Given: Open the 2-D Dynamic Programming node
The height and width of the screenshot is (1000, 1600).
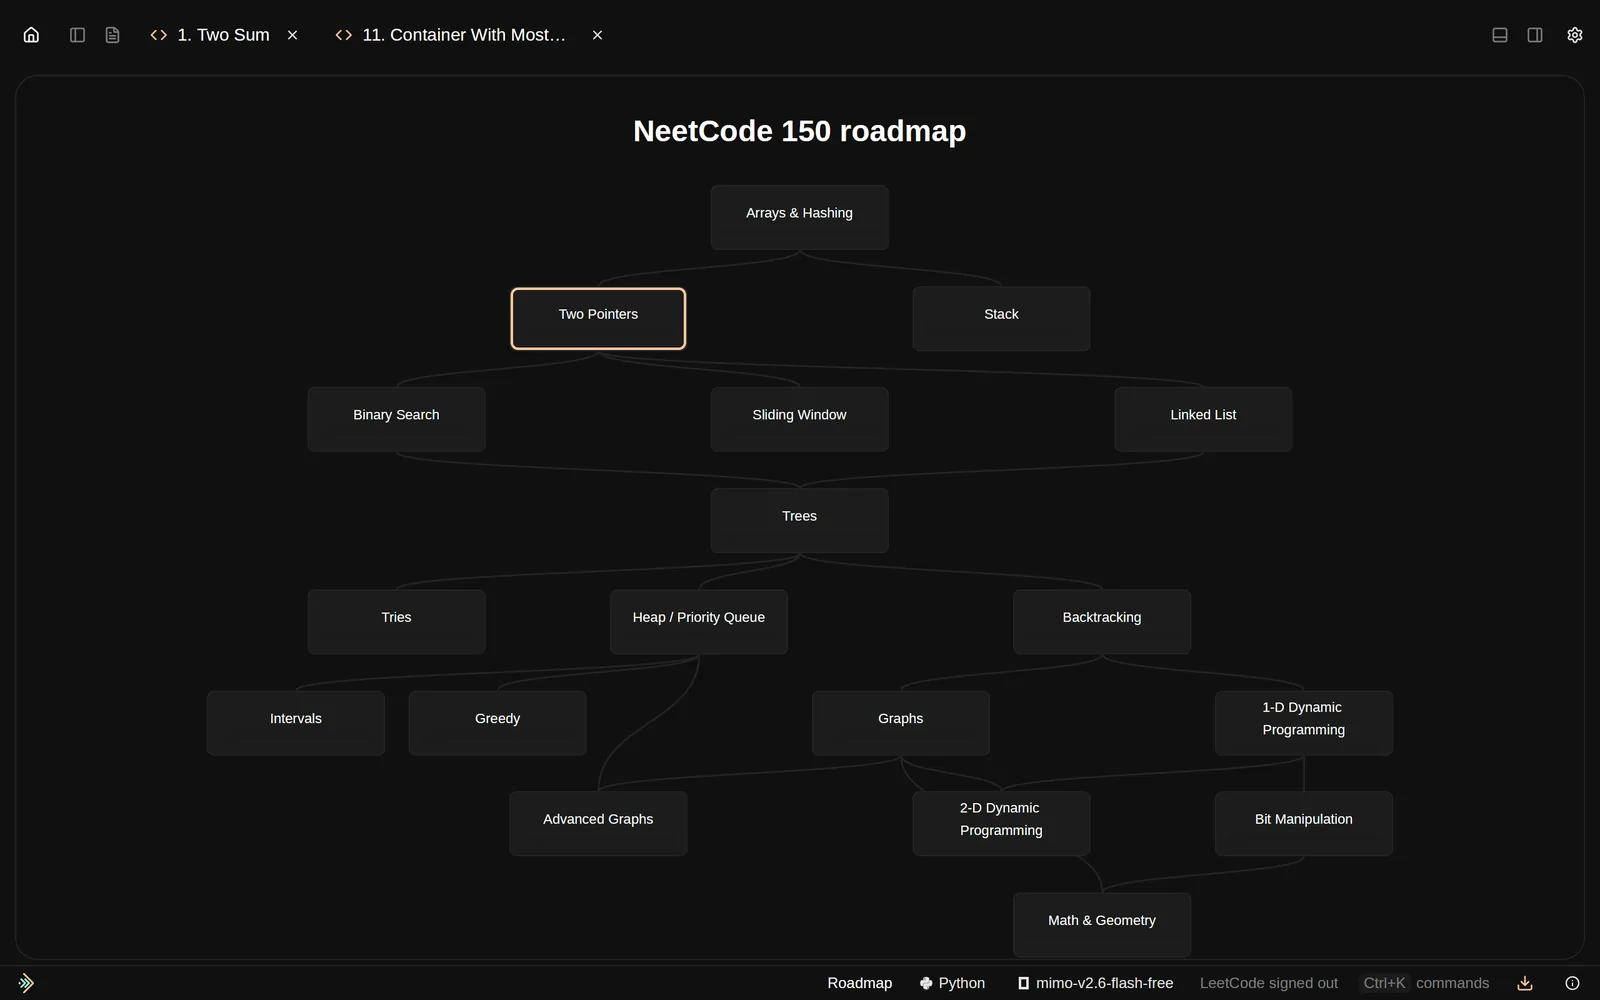Looking at the screenshot, I should 1001,823.
